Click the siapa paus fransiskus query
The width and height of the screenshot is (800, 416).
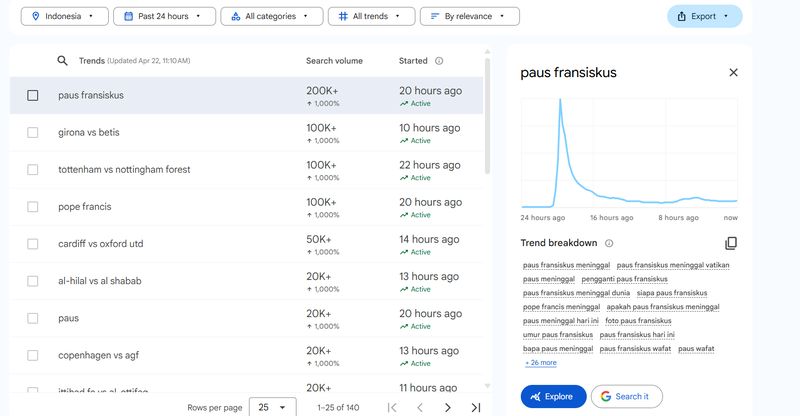tap(672, 293)
